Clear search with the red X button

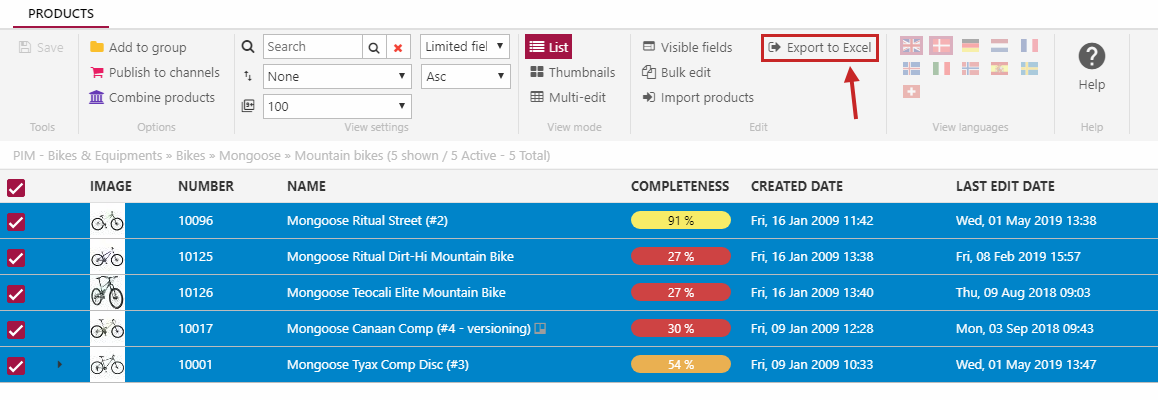point(399,47)
